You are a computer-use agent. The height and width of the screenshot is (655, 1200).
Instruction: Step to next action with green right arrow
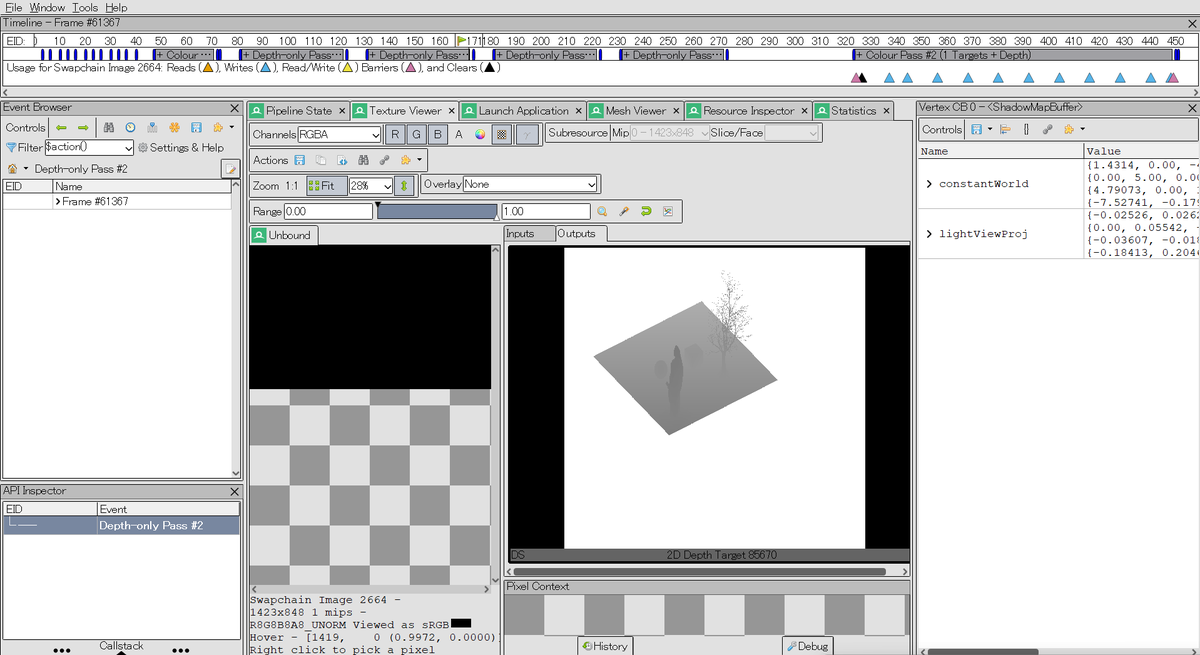click(83, 127)
